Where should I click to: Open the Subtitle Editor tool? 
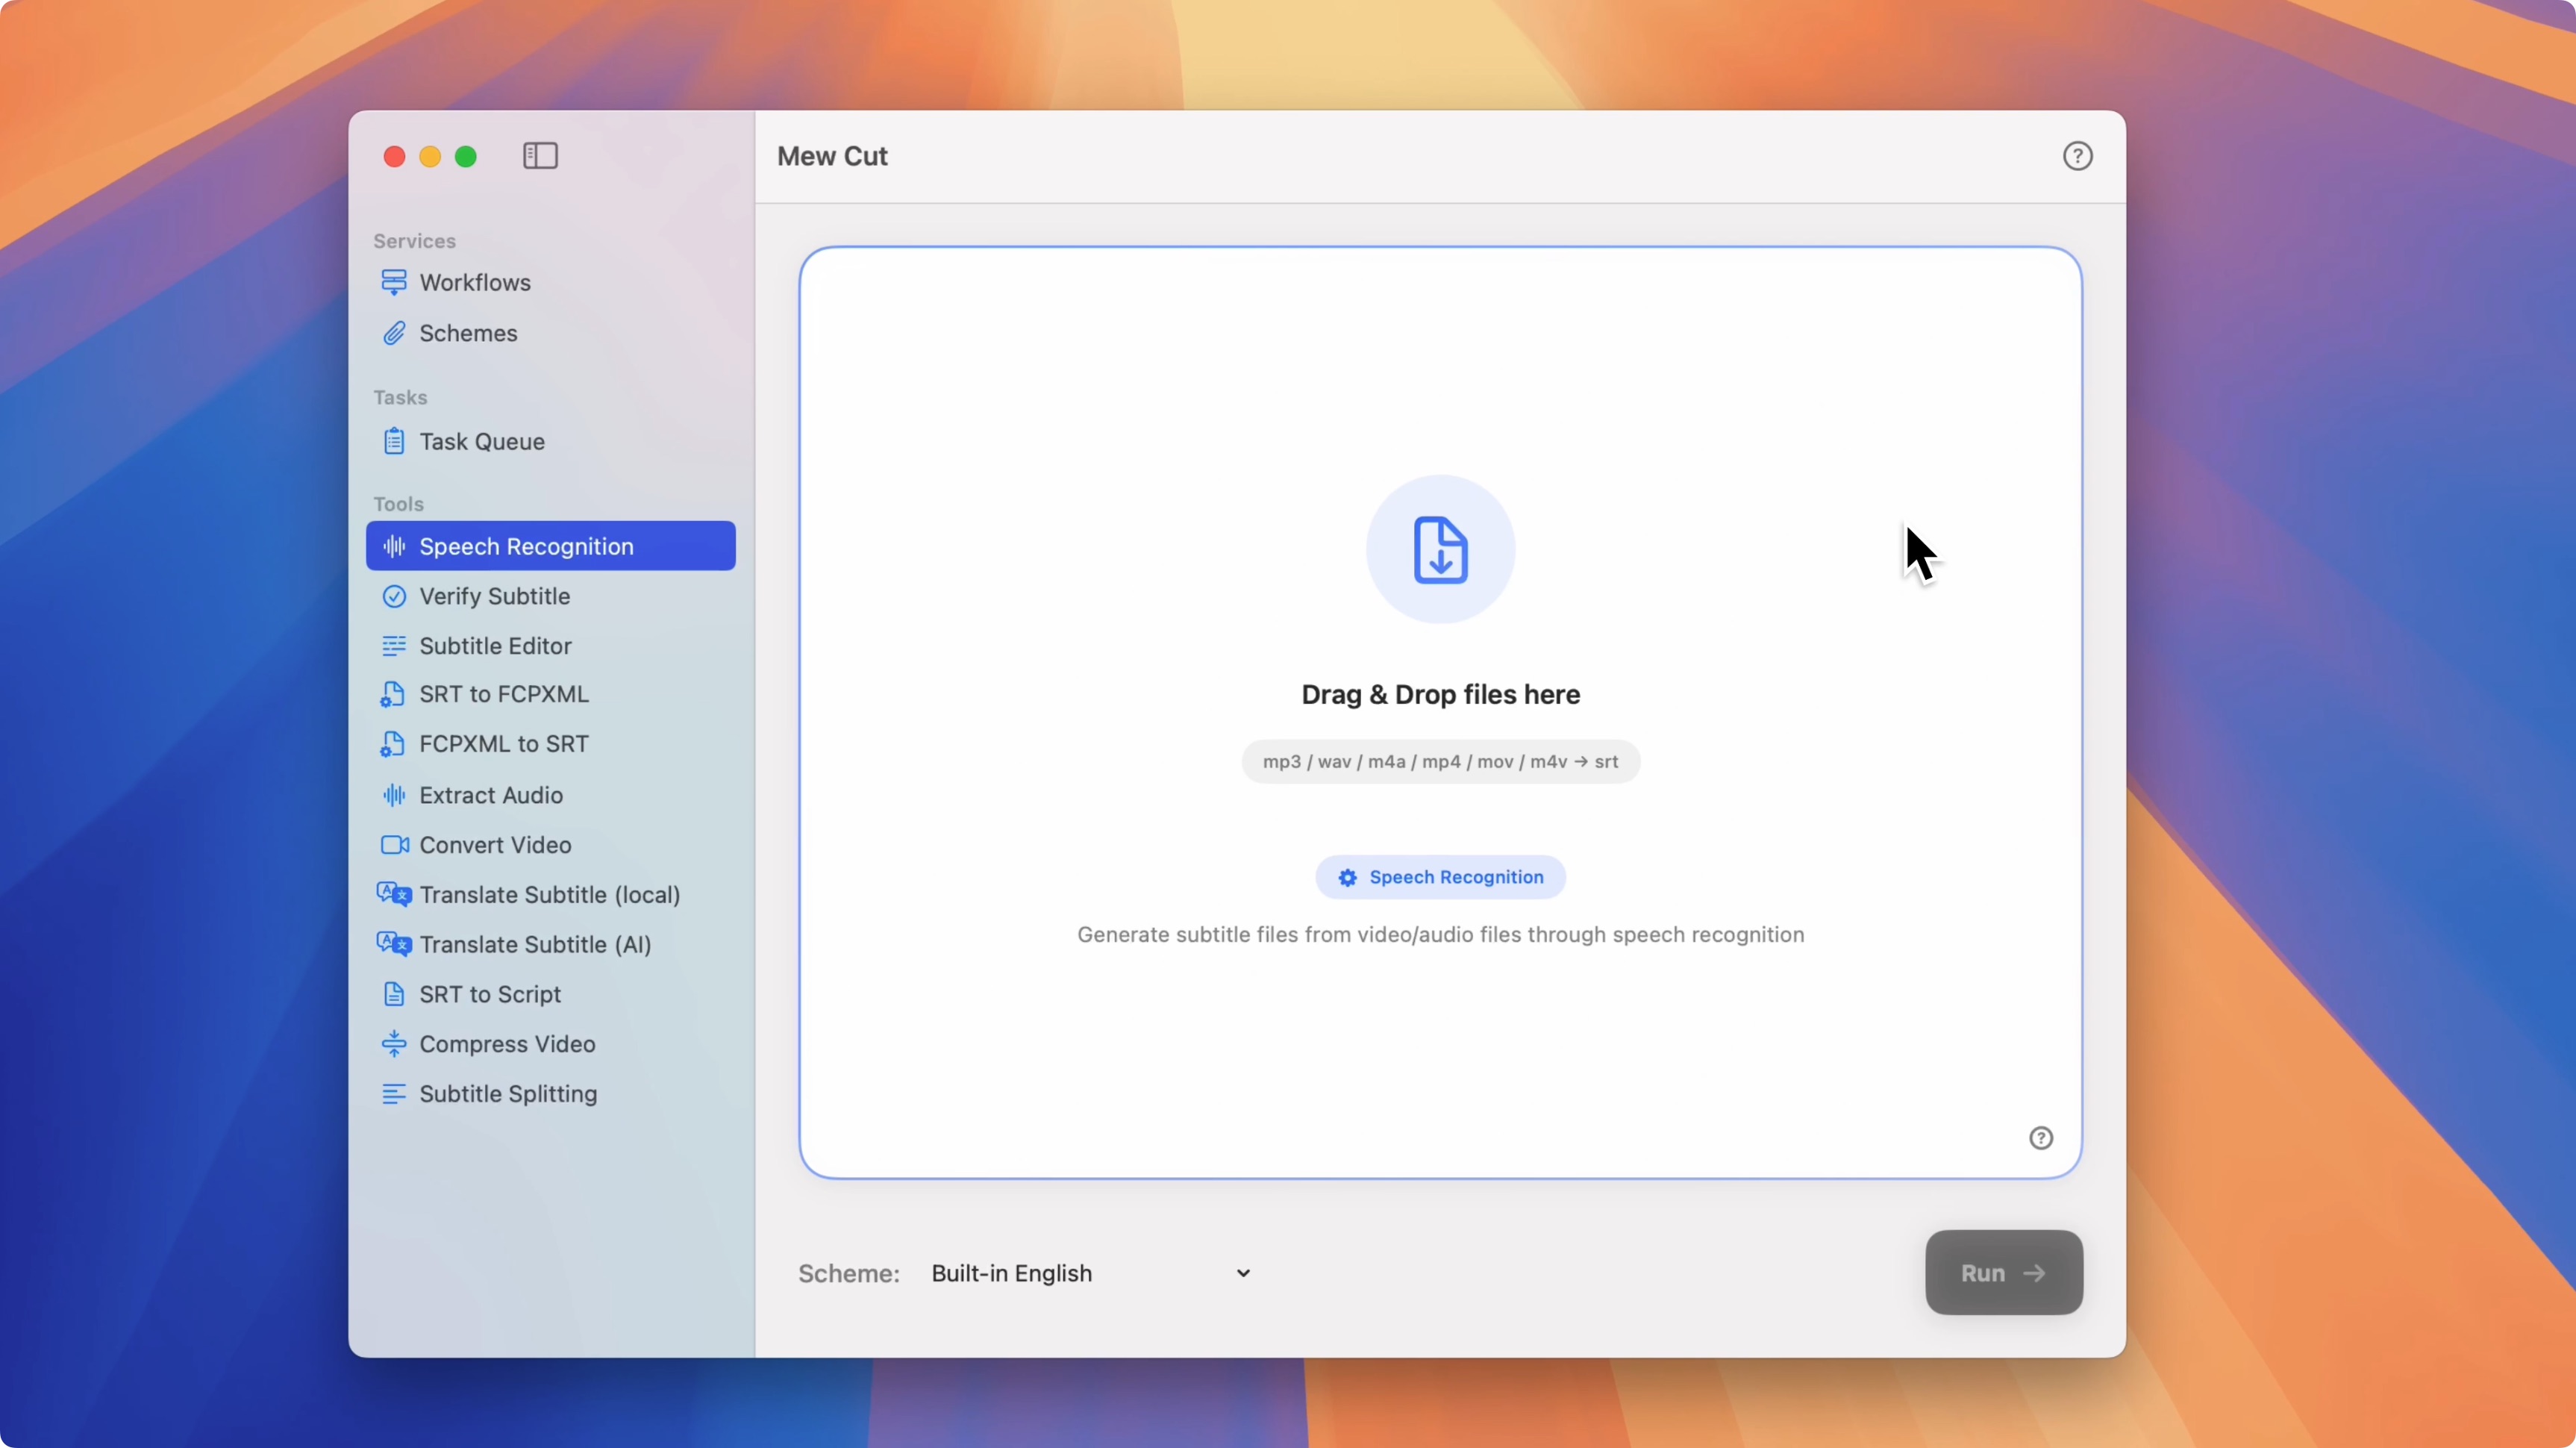click(496, 645)
